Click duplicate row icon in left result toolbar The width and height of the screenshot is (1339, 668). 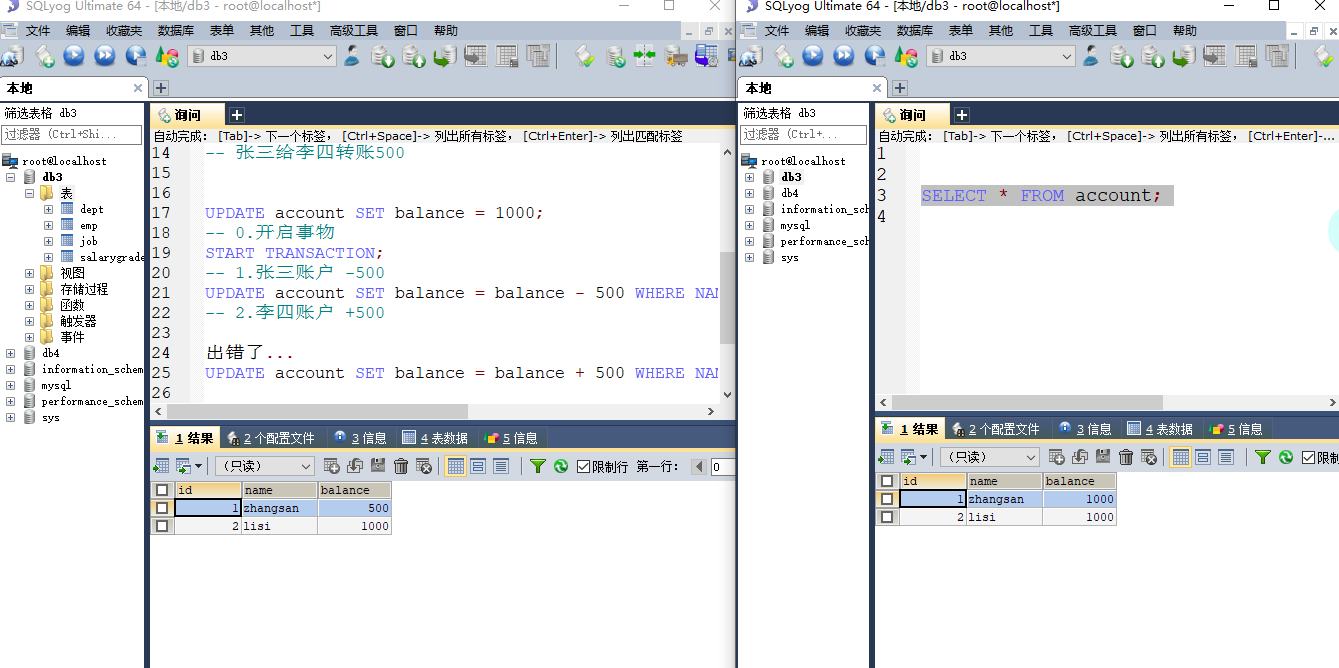[x=357, y=466]
